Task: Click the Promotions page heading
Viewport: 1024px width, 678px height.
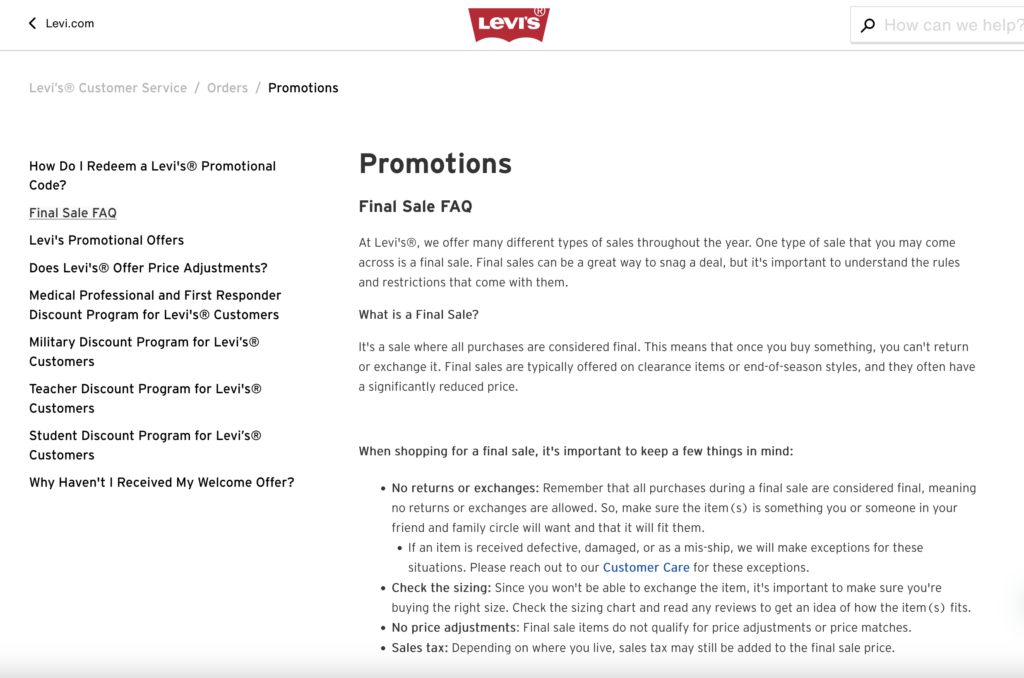Action: point(435,164)
